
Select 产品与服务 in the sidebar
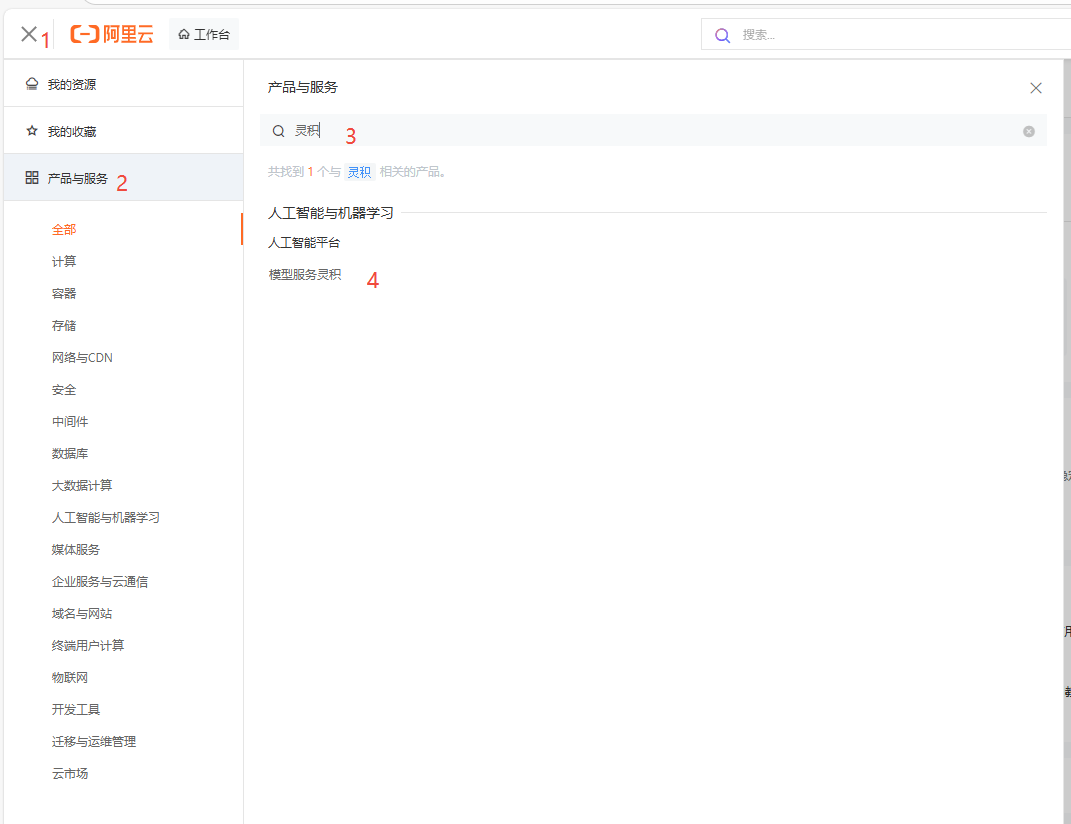[124, 178]
